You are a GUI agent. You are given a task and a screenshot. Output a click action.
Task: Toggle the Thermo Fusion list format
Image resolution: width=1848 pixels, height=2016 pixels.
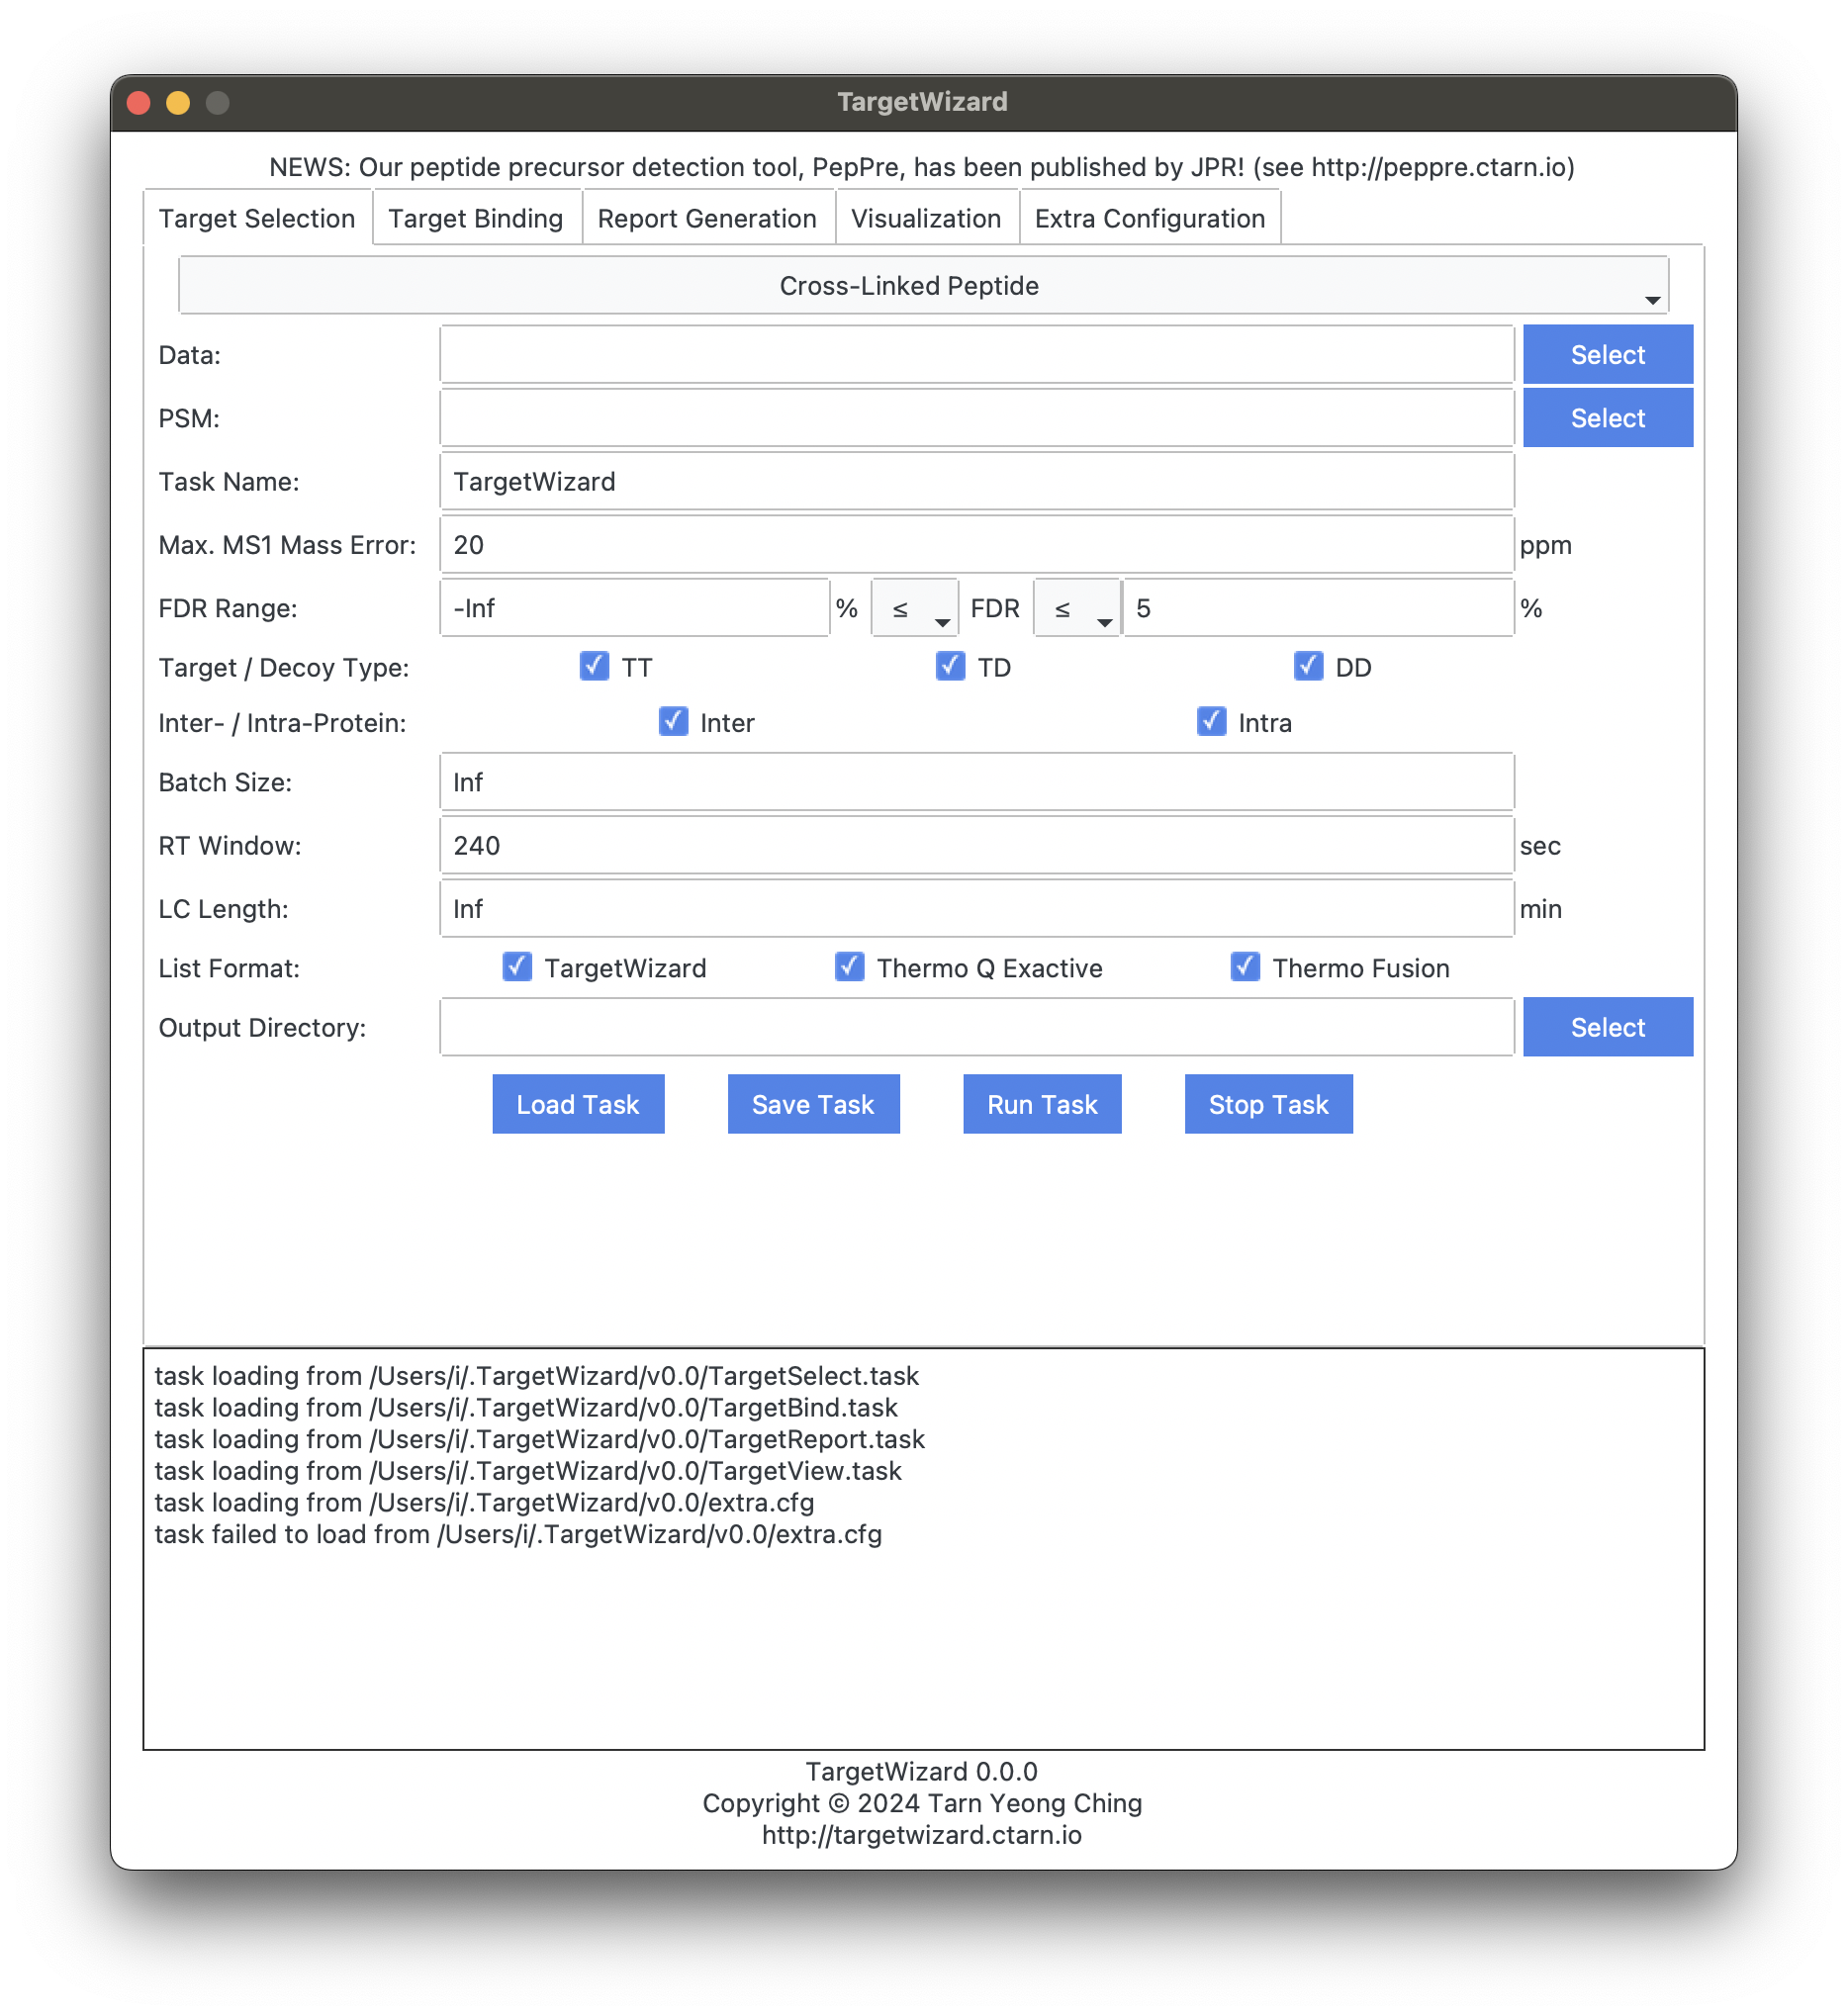1244,967
